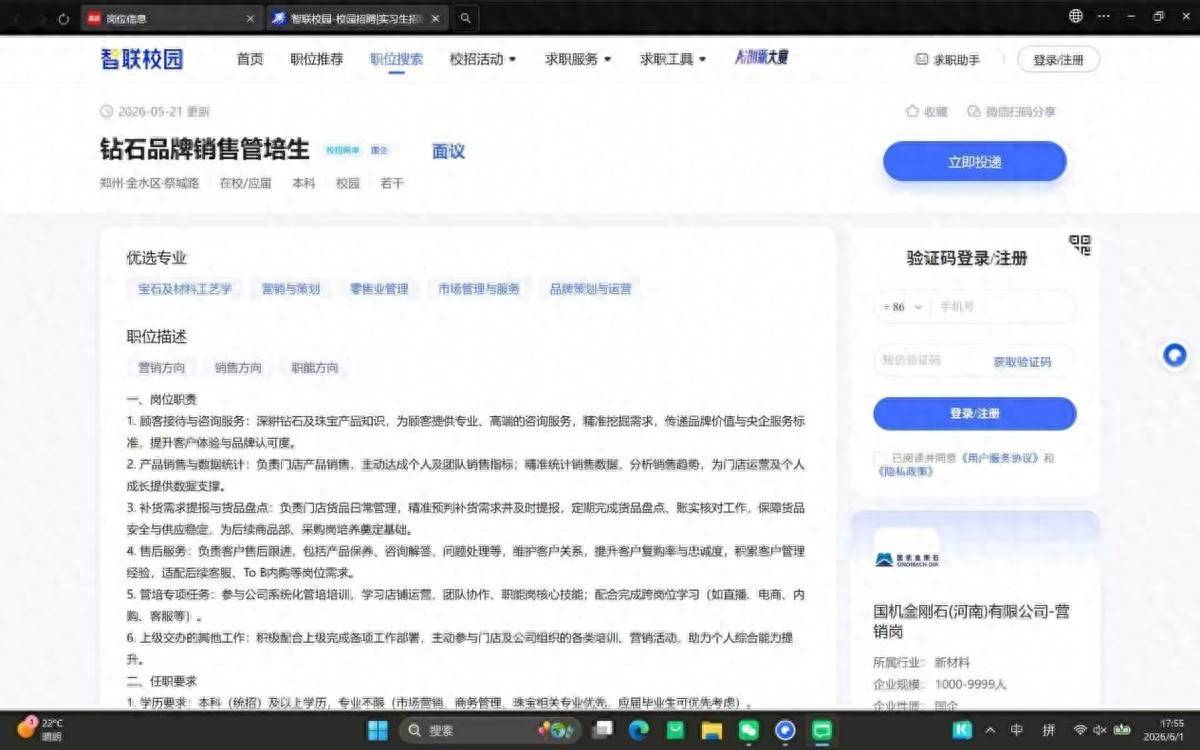Click 获取验证码 to request a code
Screen dimensions: 1200x750
point(1022,362)
